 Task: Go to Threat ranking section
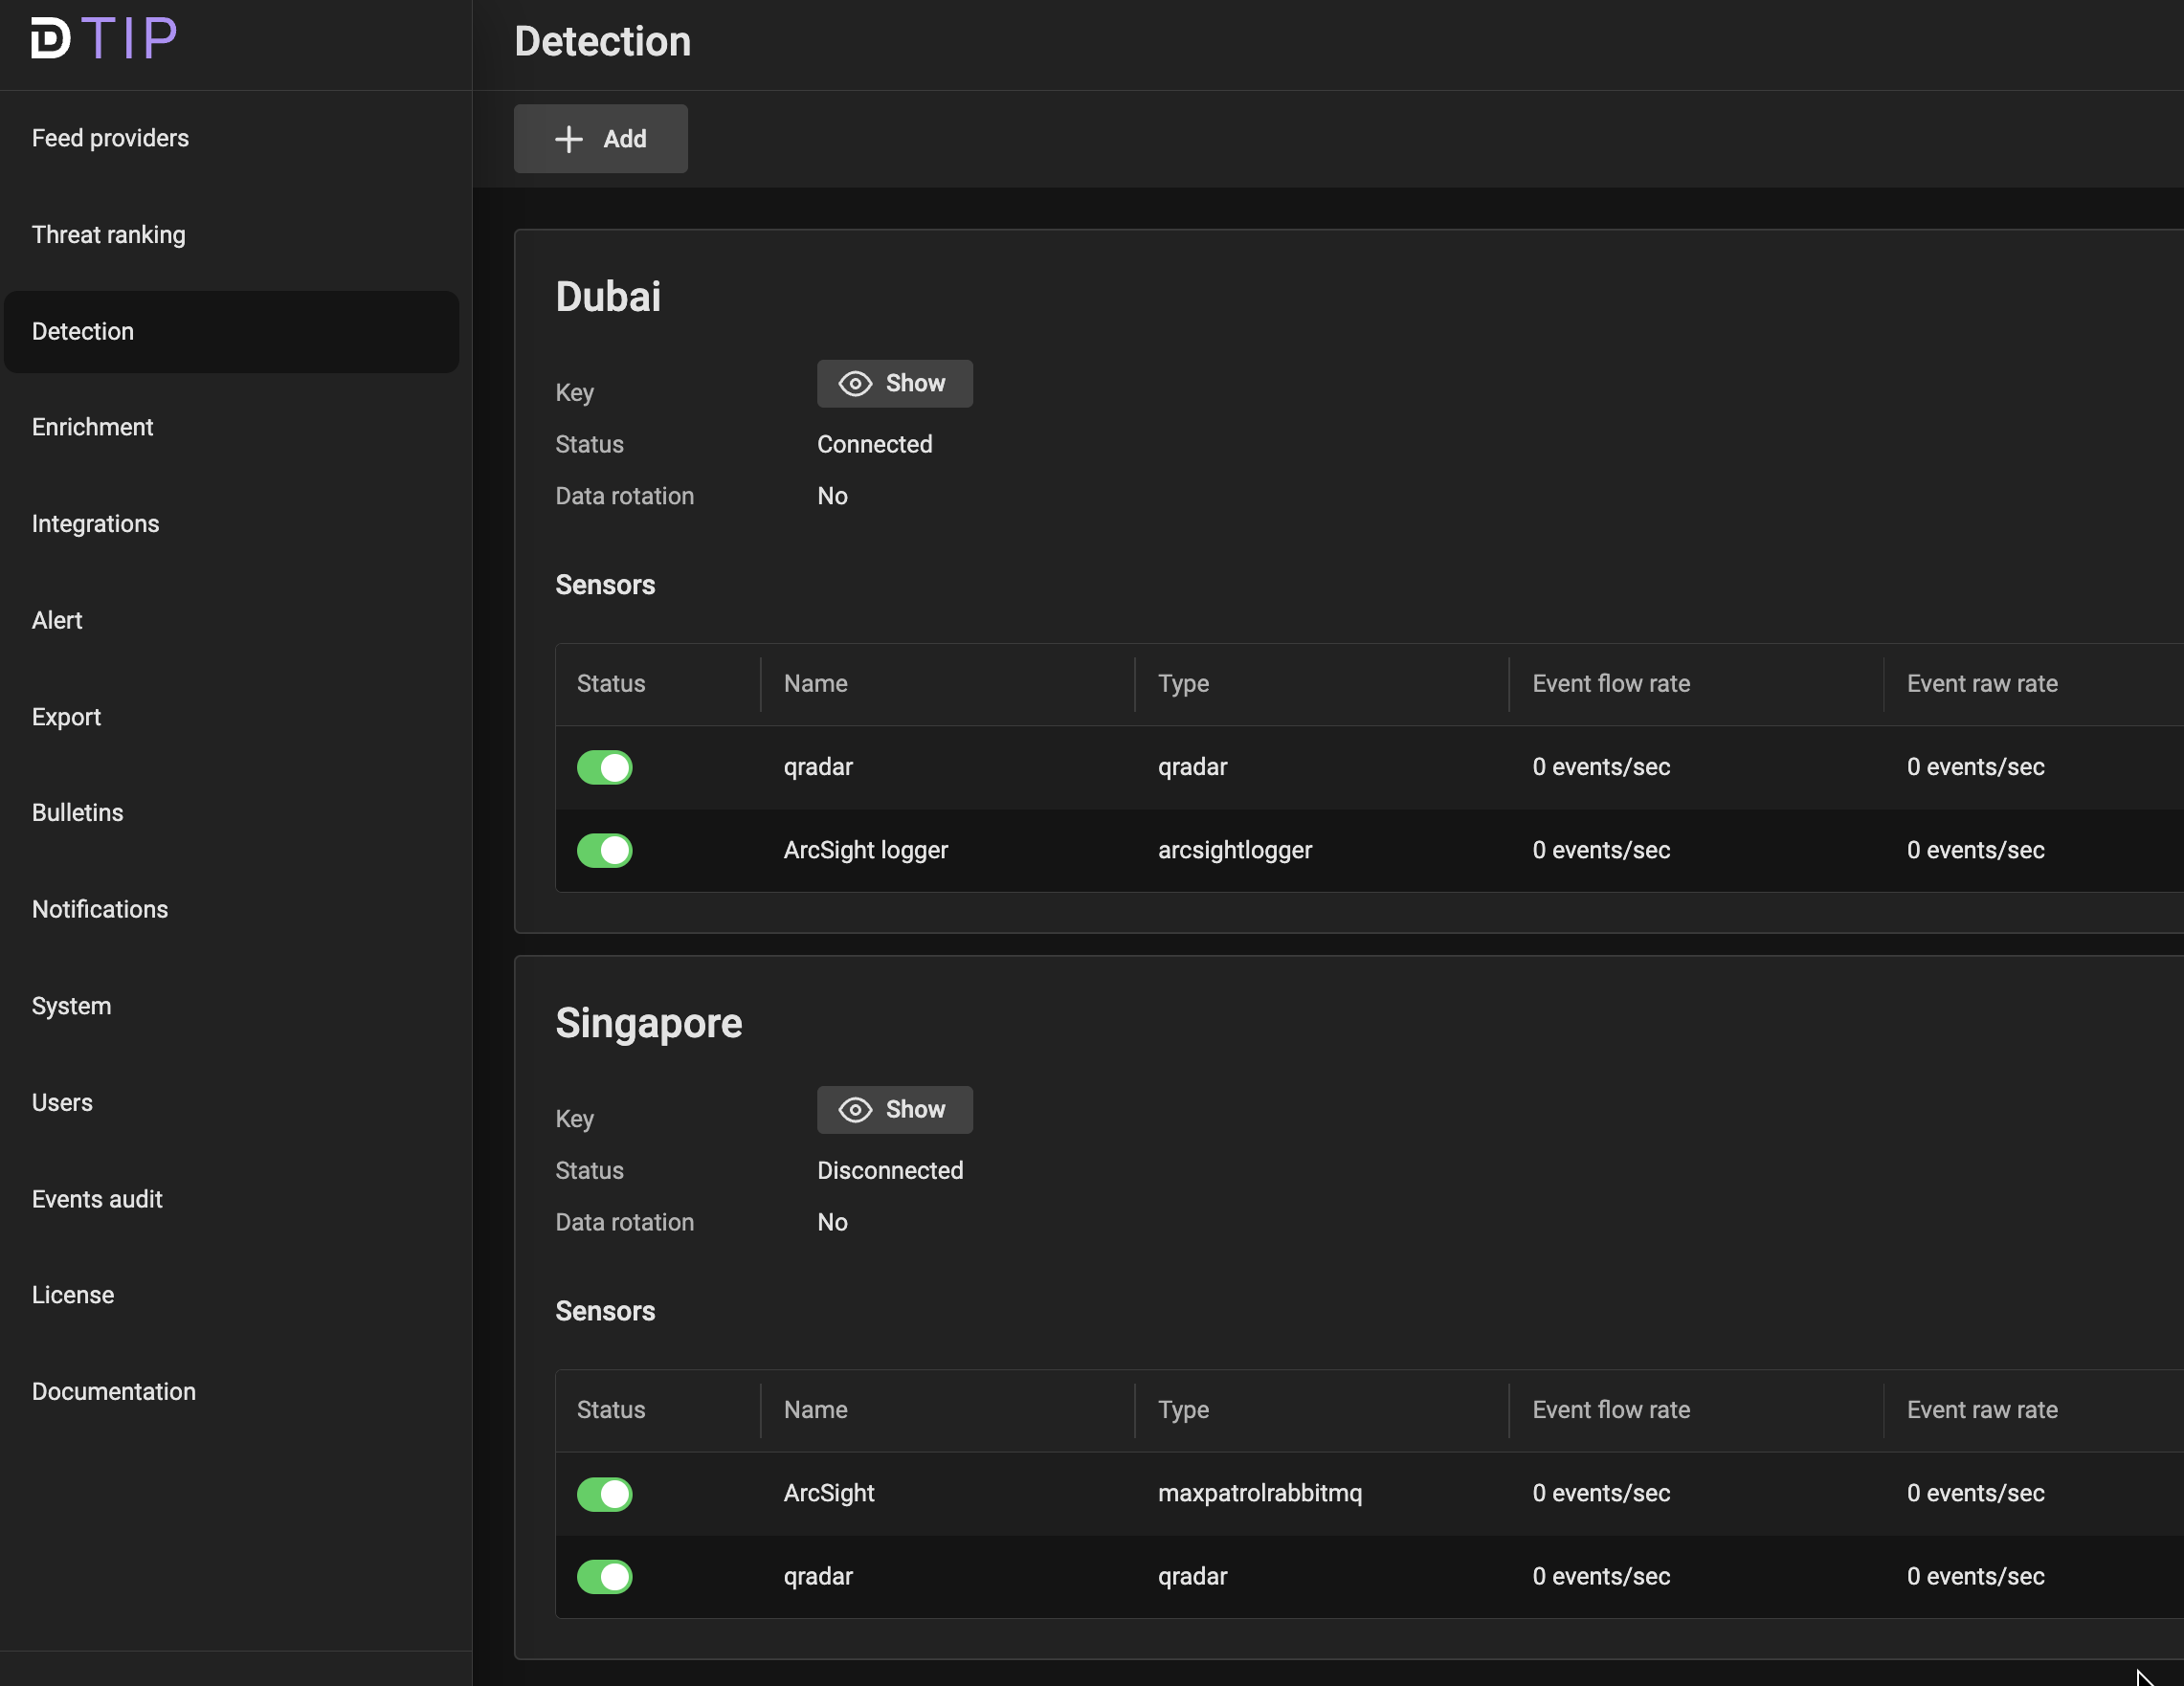(108, 235)
